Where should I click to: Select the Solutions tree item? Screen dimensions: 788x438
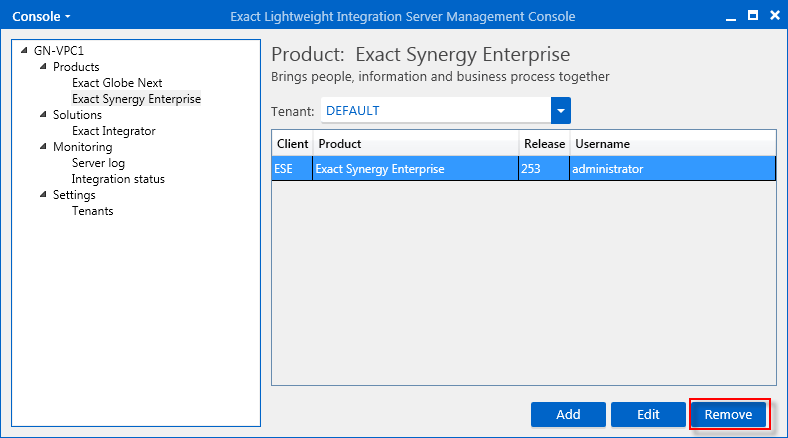coord(77,115)
